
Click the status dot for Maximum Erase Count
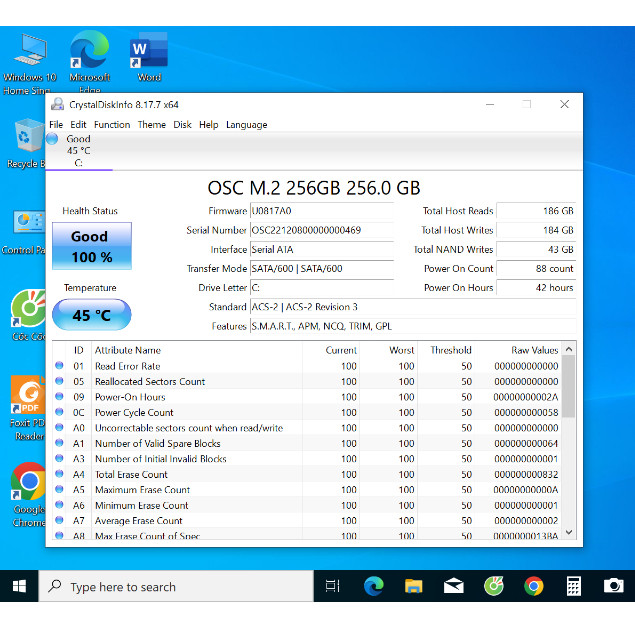59,489
